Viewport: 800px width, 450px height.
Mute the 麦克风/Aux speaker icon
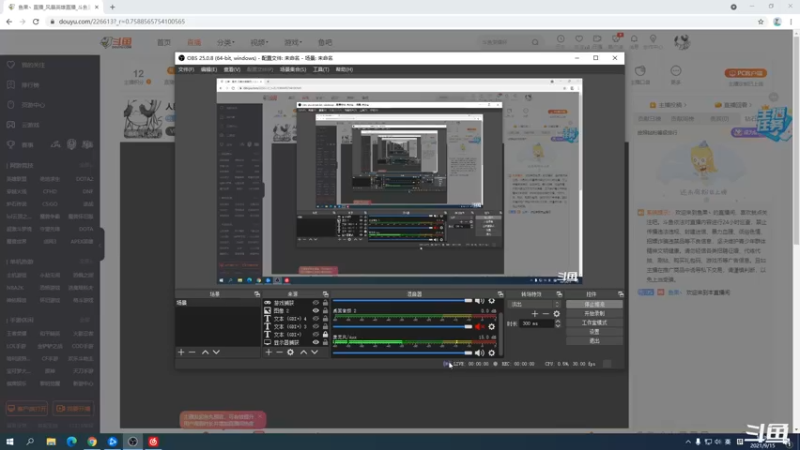(480, 353)
